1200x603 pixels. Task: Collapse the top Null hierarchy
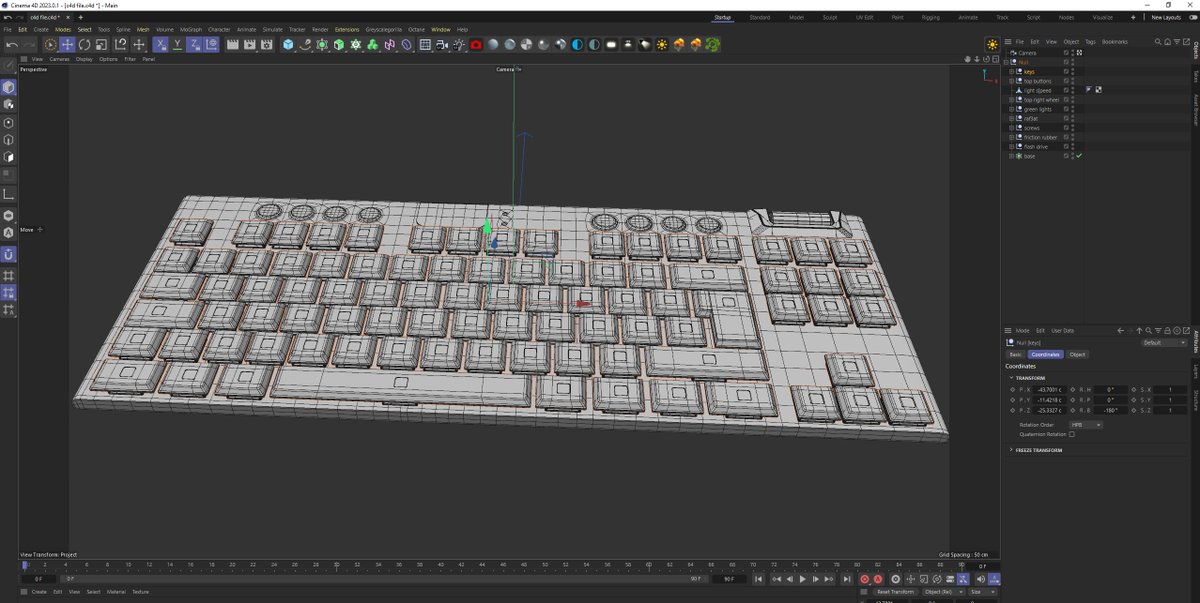point(1006,62)
